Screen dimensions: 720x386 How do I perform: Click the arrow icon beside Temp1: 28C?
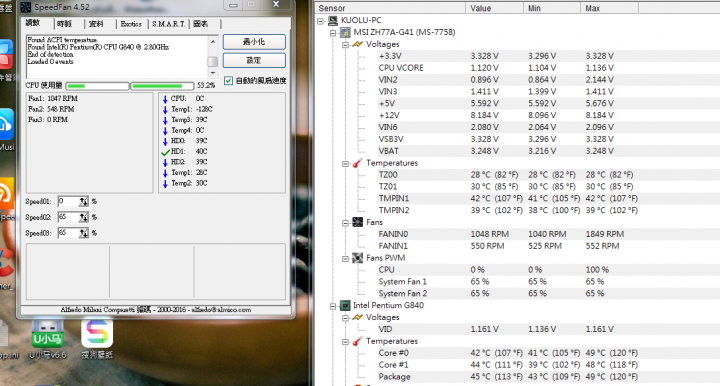pos(165,173)
